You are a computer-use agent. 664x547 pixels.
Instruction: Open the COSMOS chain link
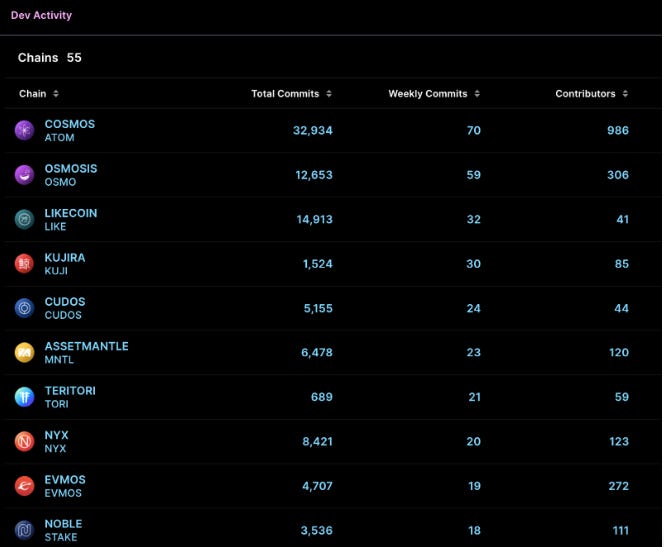point(70,124)
